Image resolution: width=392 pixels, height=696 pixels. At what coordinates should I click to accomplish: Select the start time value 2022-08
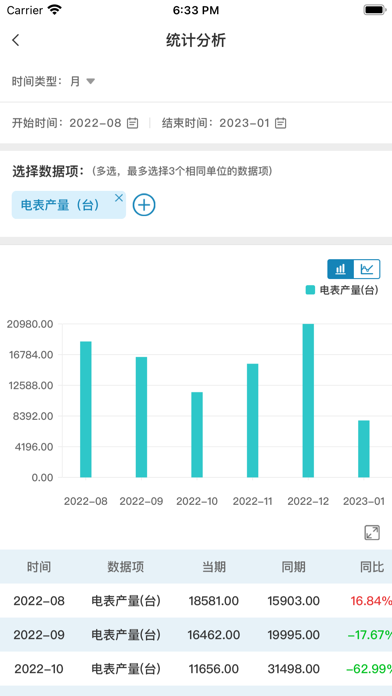point(95,123)
